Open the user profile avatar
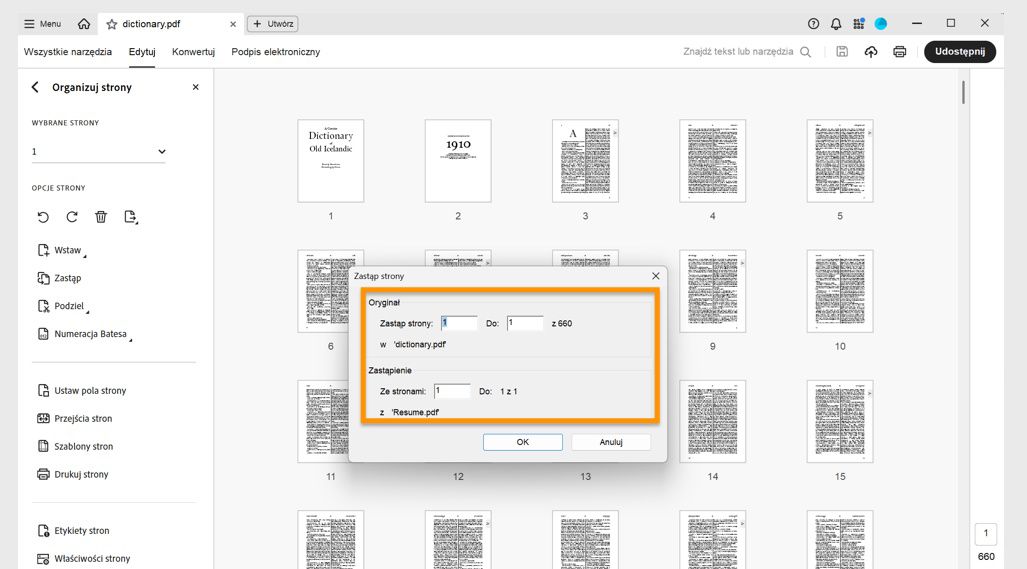 point(881,24)
